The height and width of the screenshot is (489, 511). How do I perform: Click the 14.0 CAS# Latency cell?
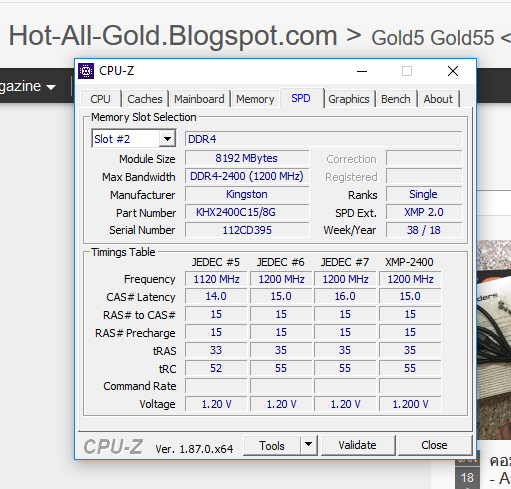pos(216,296)
